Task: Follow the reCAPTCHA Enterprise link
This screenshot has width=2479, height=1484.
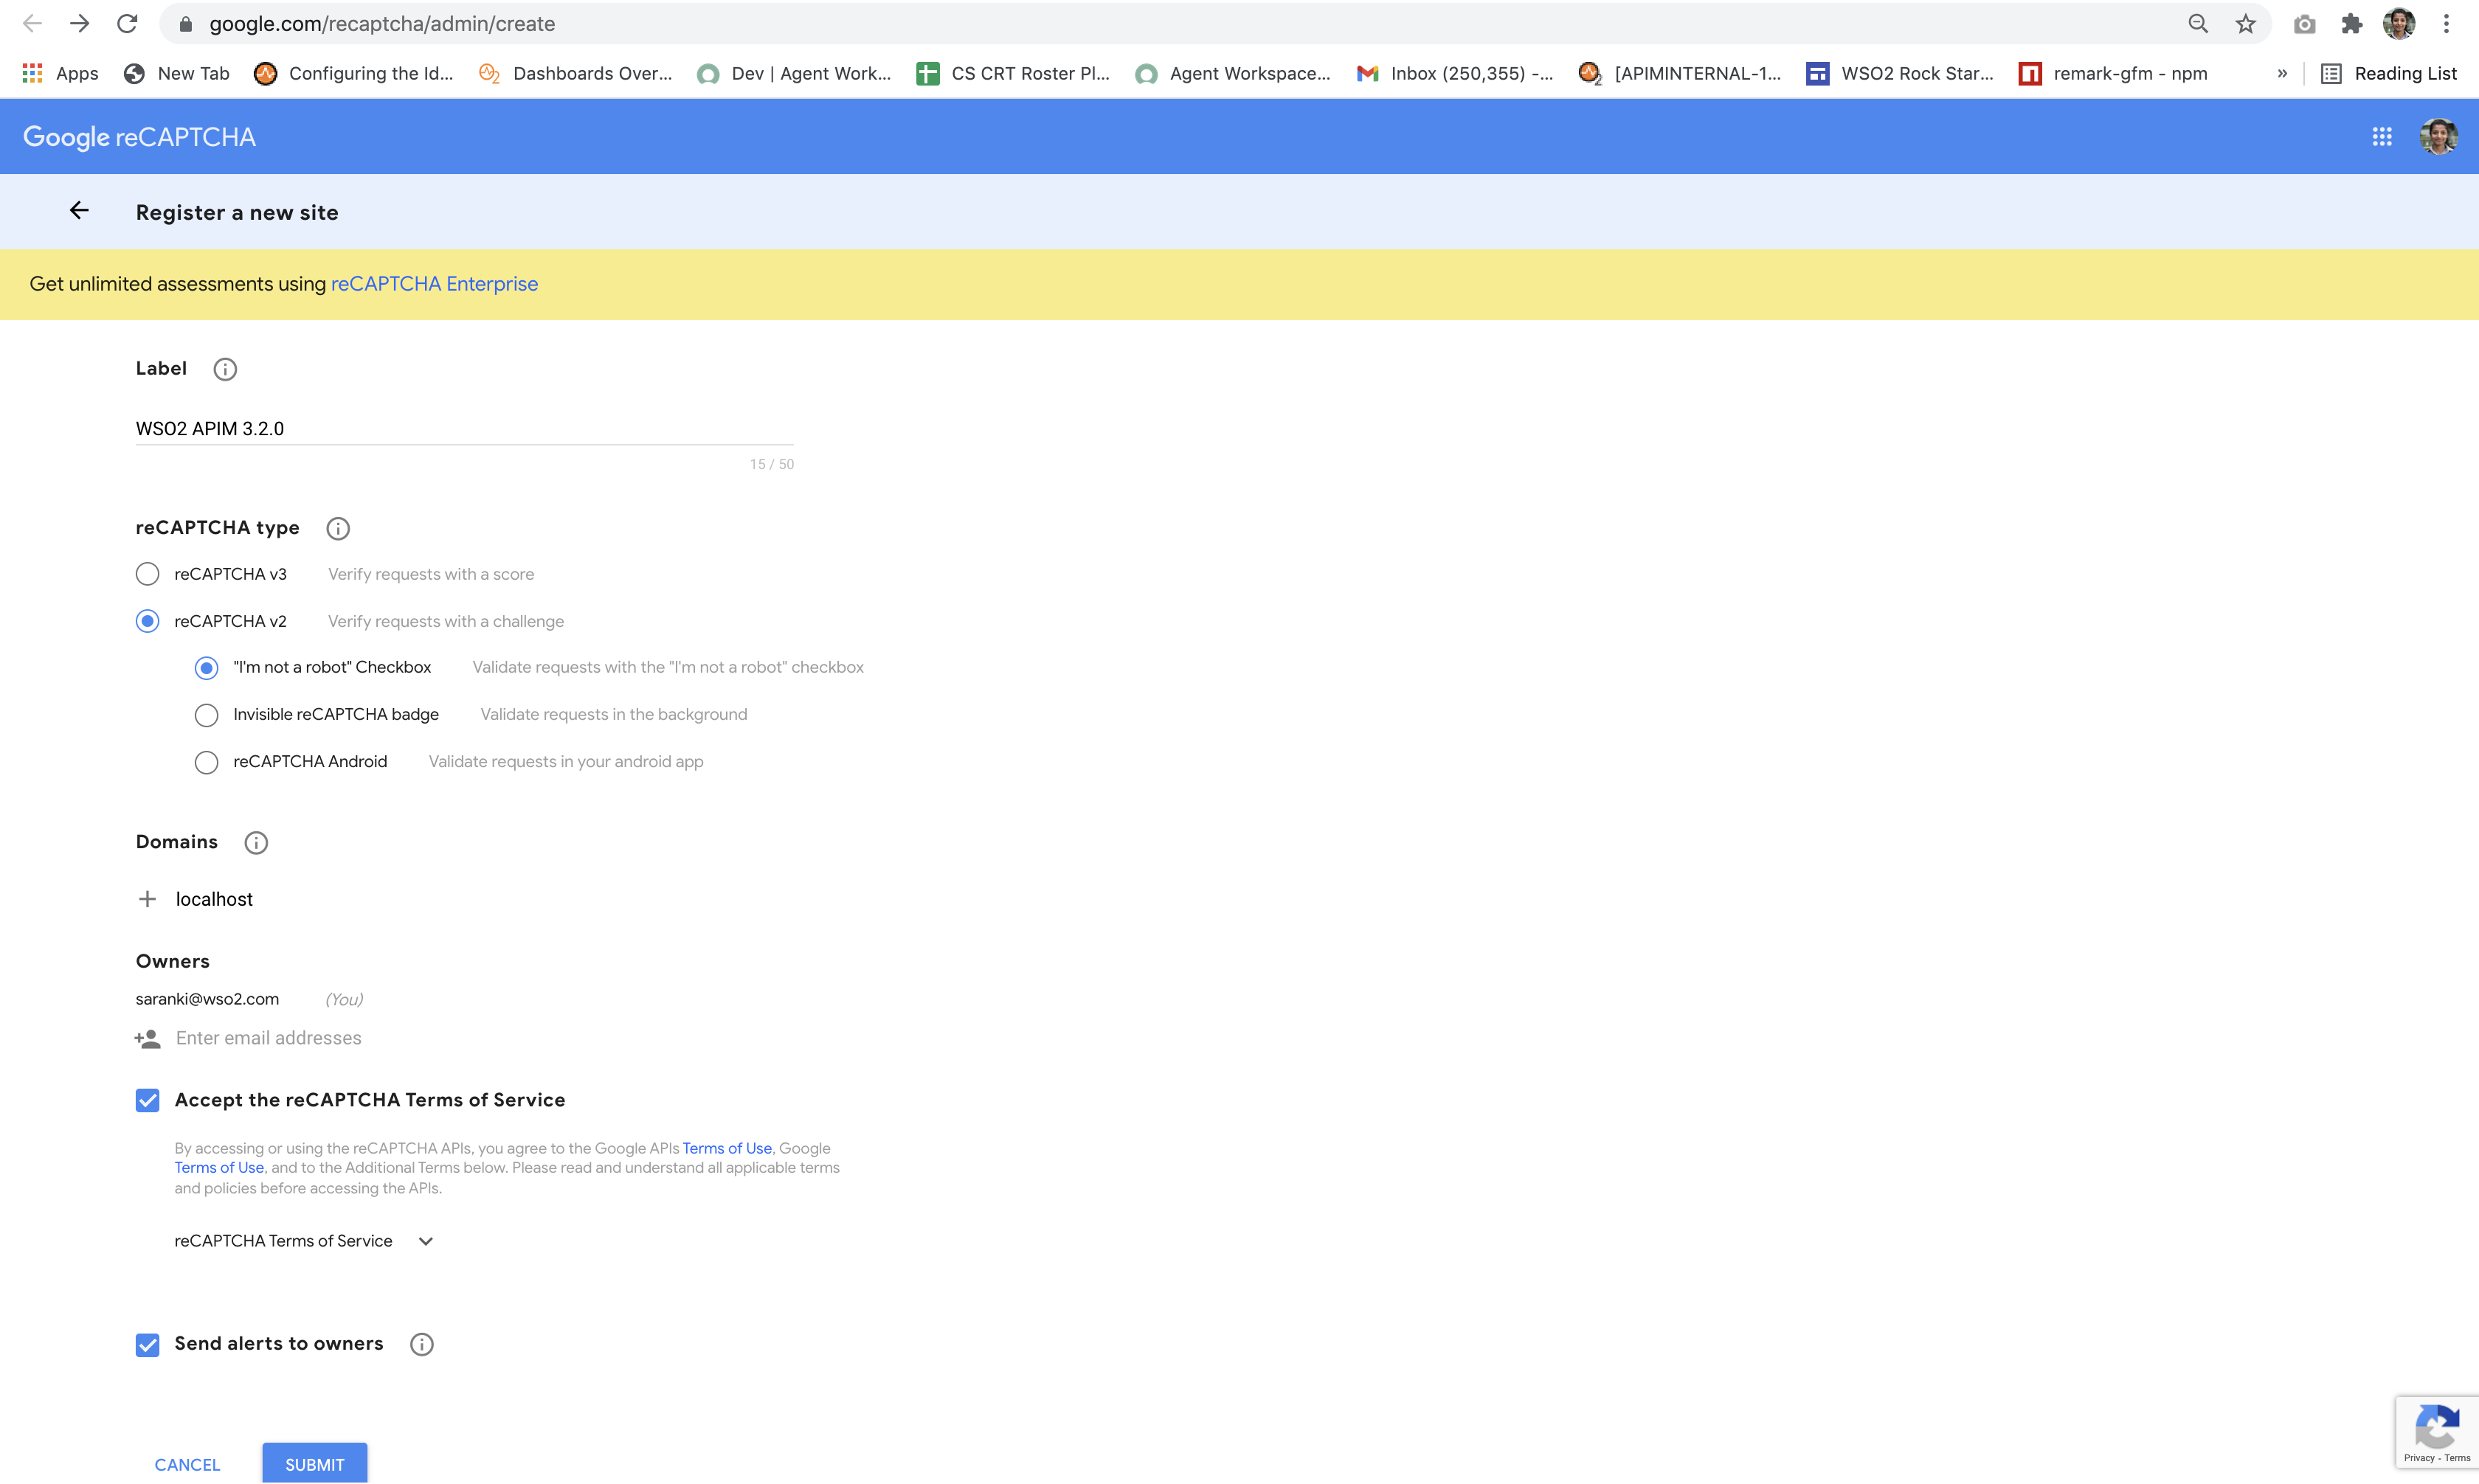Action: pyautogui.click(x=434, y=284)
